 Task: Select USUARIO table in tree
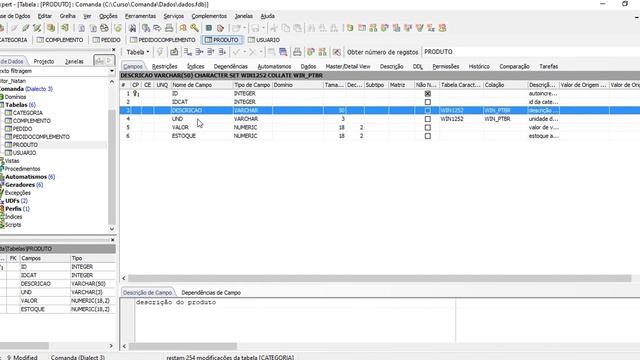pyautogui.click(x=24, y=153)
